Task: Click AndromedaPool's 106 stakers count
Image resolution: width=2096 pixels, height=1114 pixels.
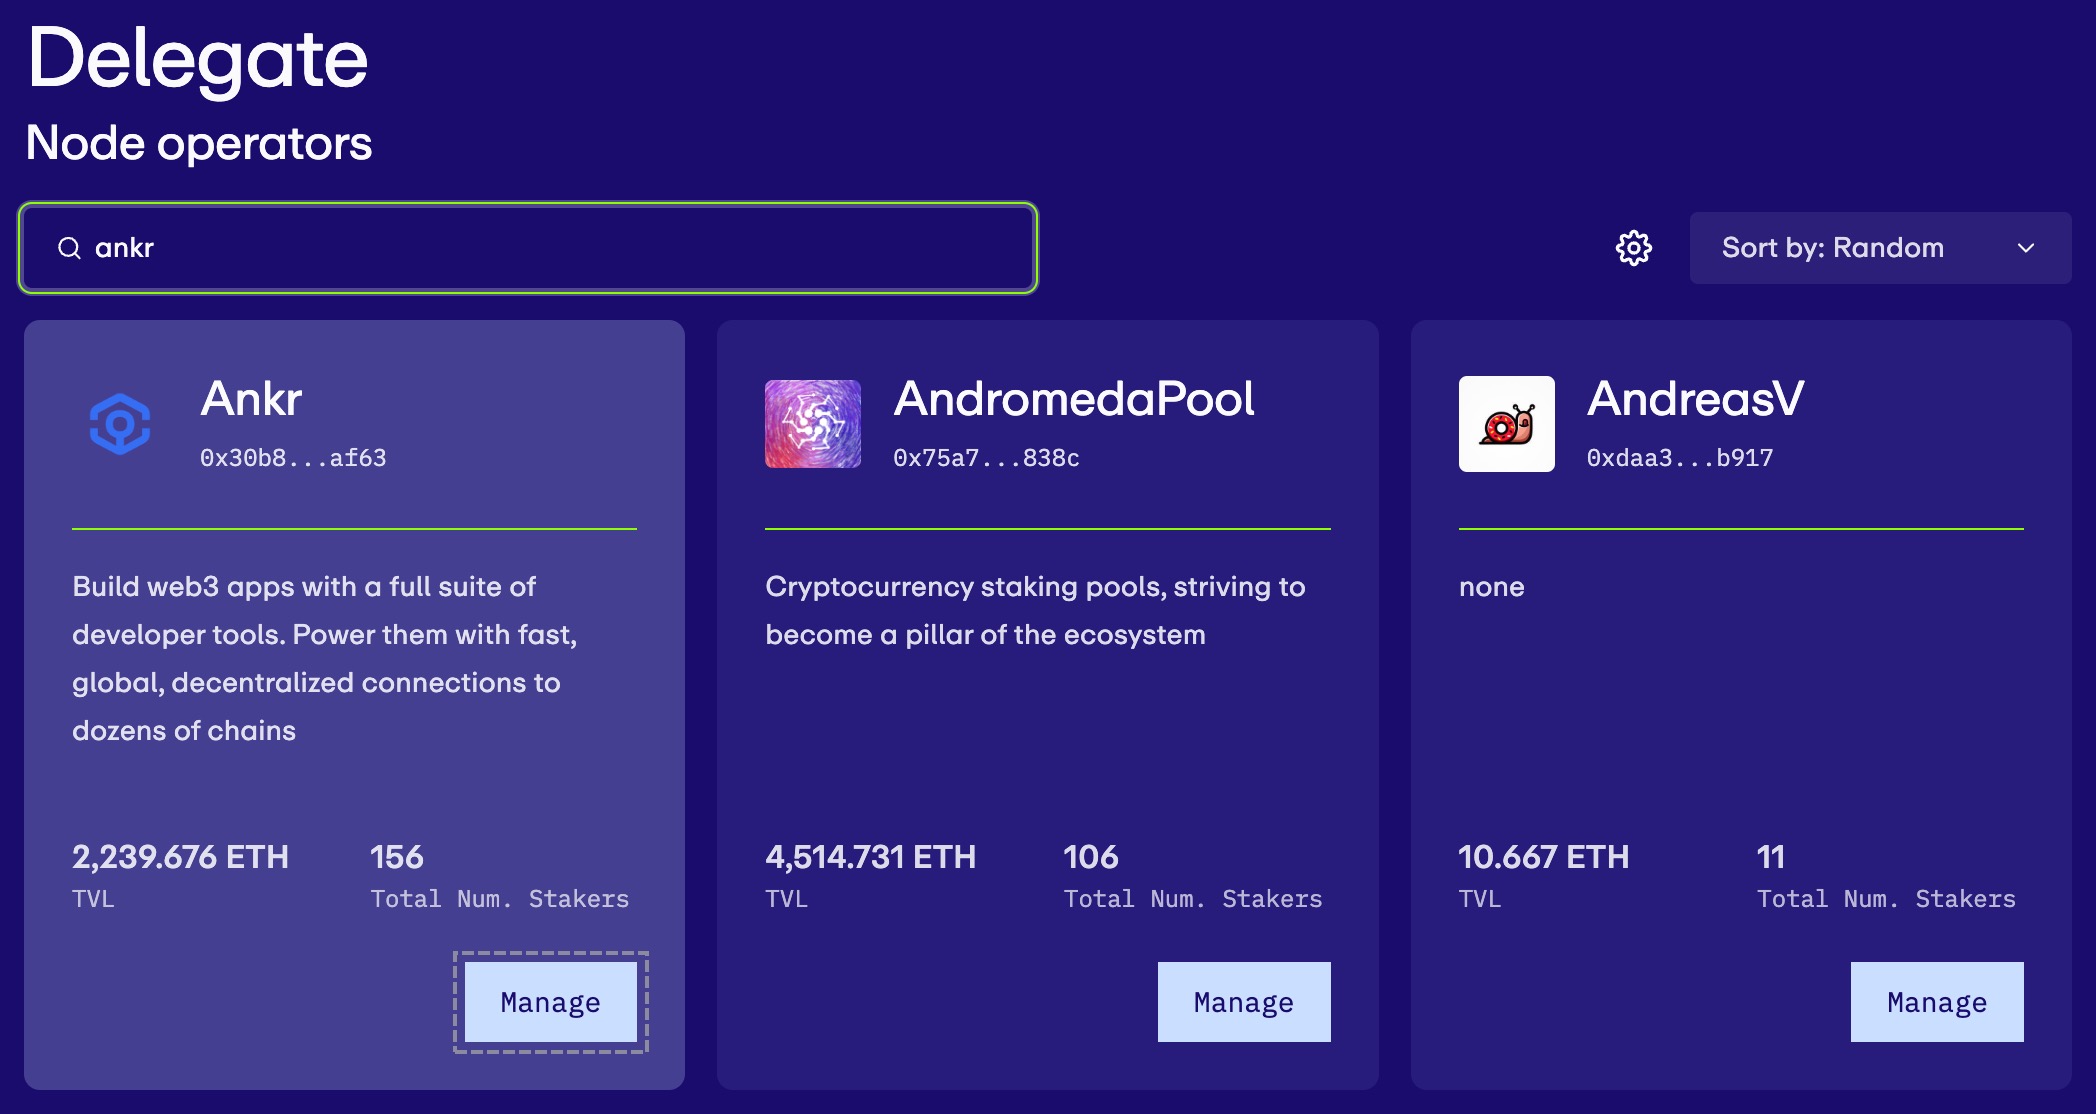Action: [x=1090, y=857]
